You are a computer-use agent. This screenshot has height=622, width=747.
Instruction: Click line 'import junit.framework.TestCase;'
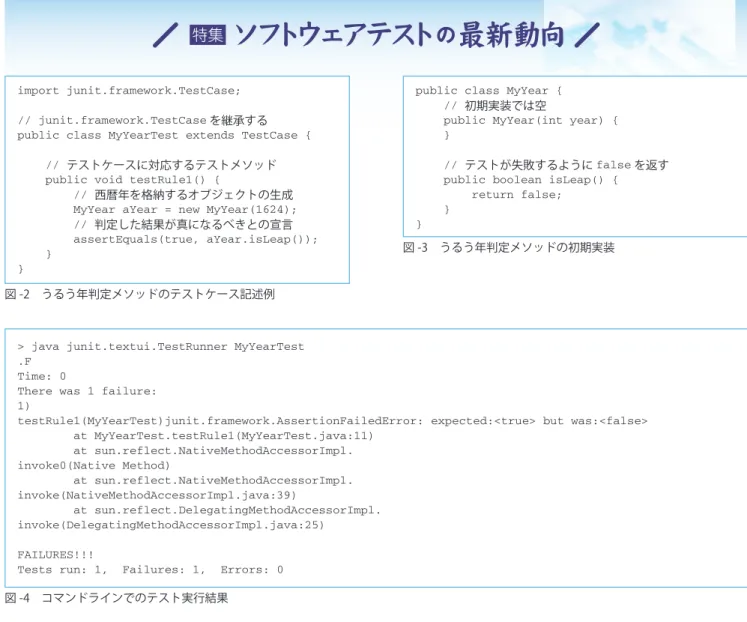pyautogui.click(x=129, y=90)
